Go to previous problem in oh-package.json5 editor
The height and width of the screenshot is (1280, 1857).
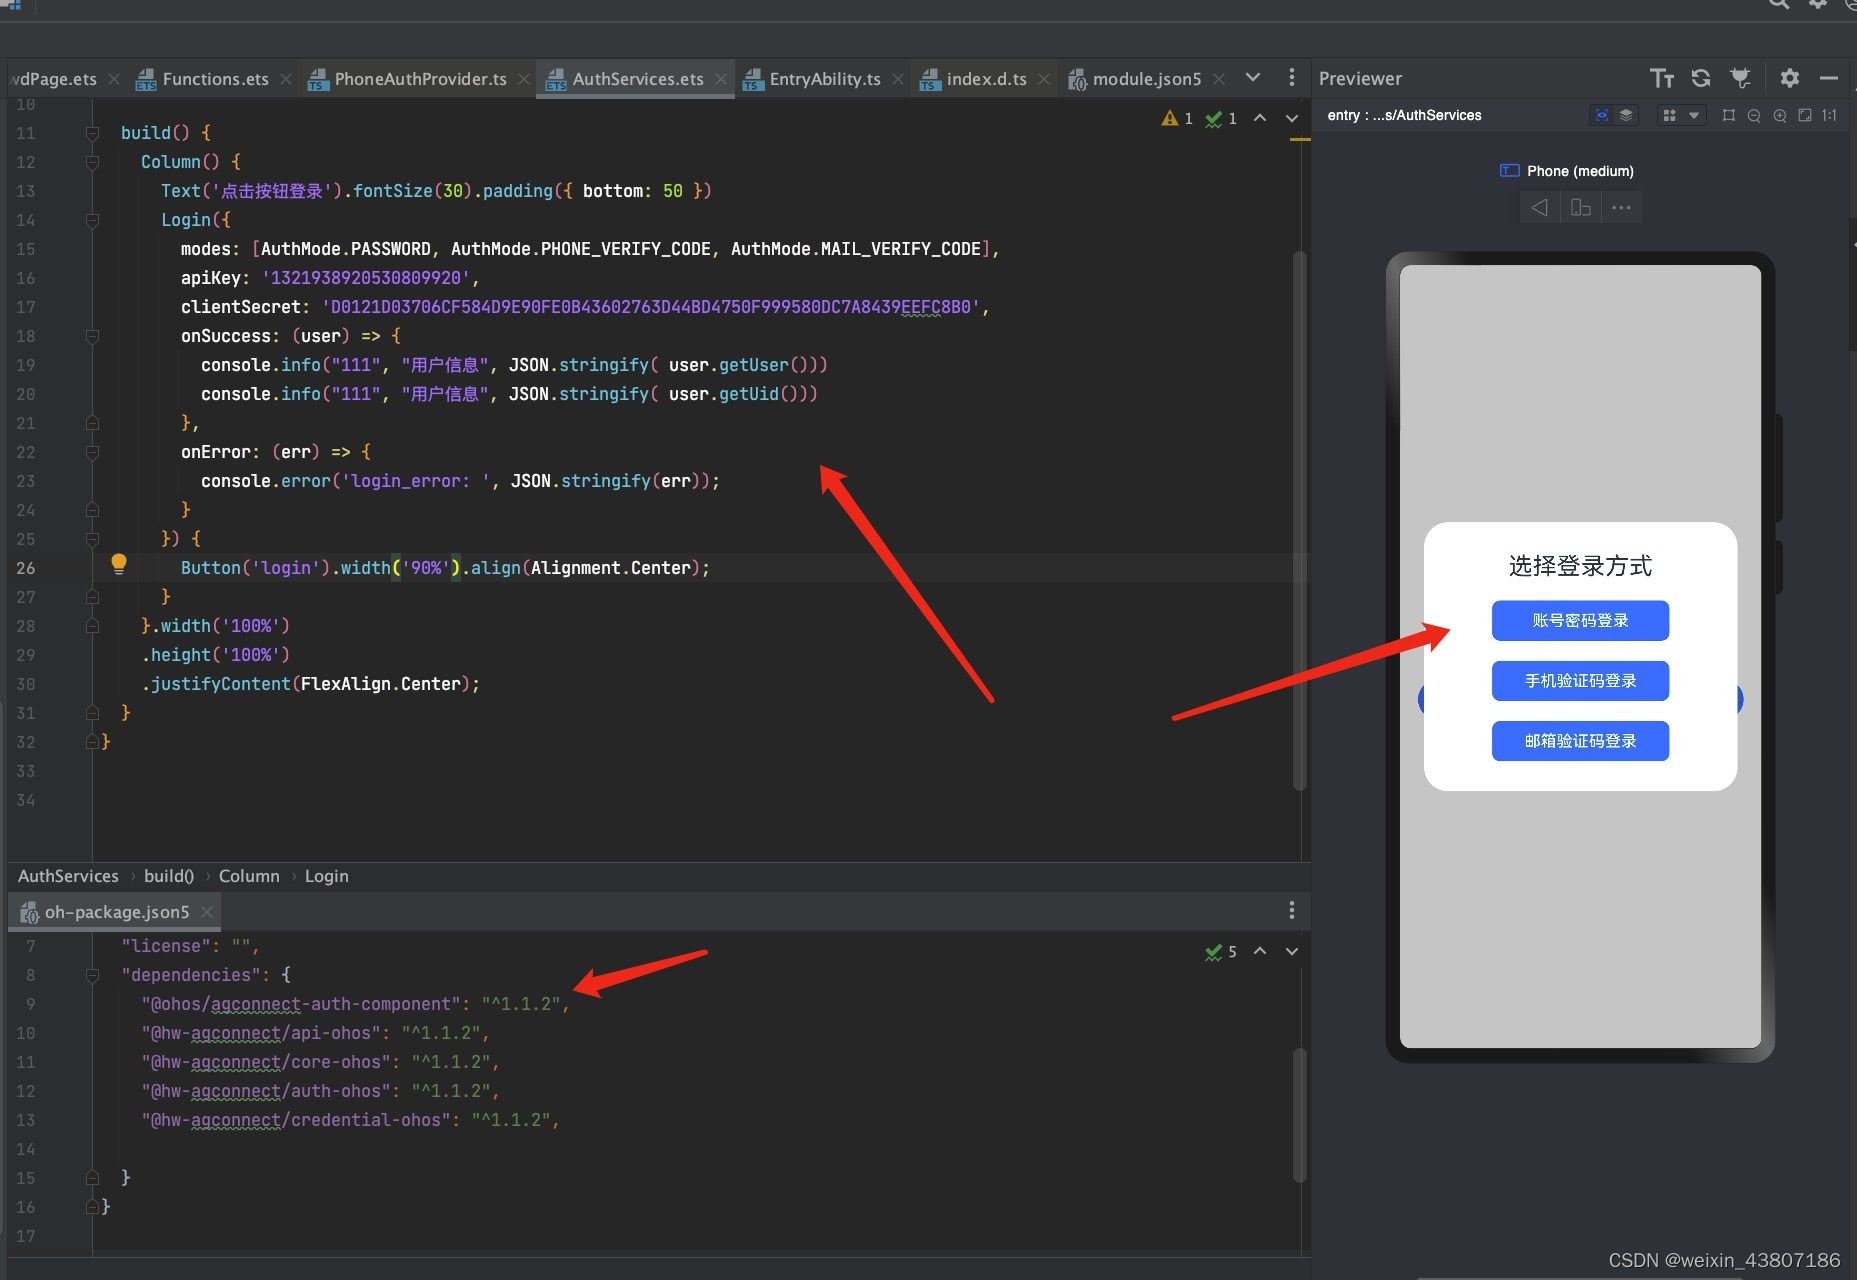pyautogui.click(x=1260, y=951)
